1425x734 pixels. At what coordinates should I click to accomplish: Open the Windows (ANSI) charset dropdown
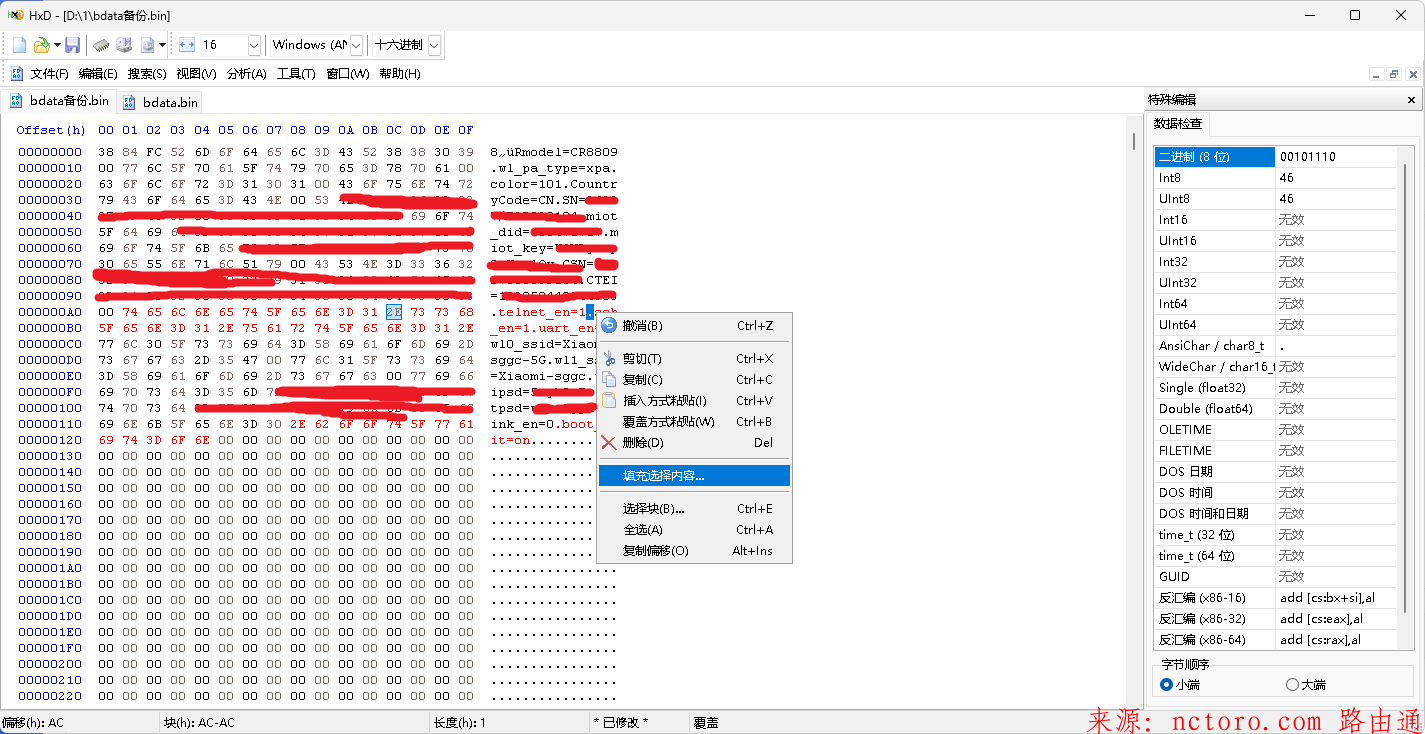356,45
